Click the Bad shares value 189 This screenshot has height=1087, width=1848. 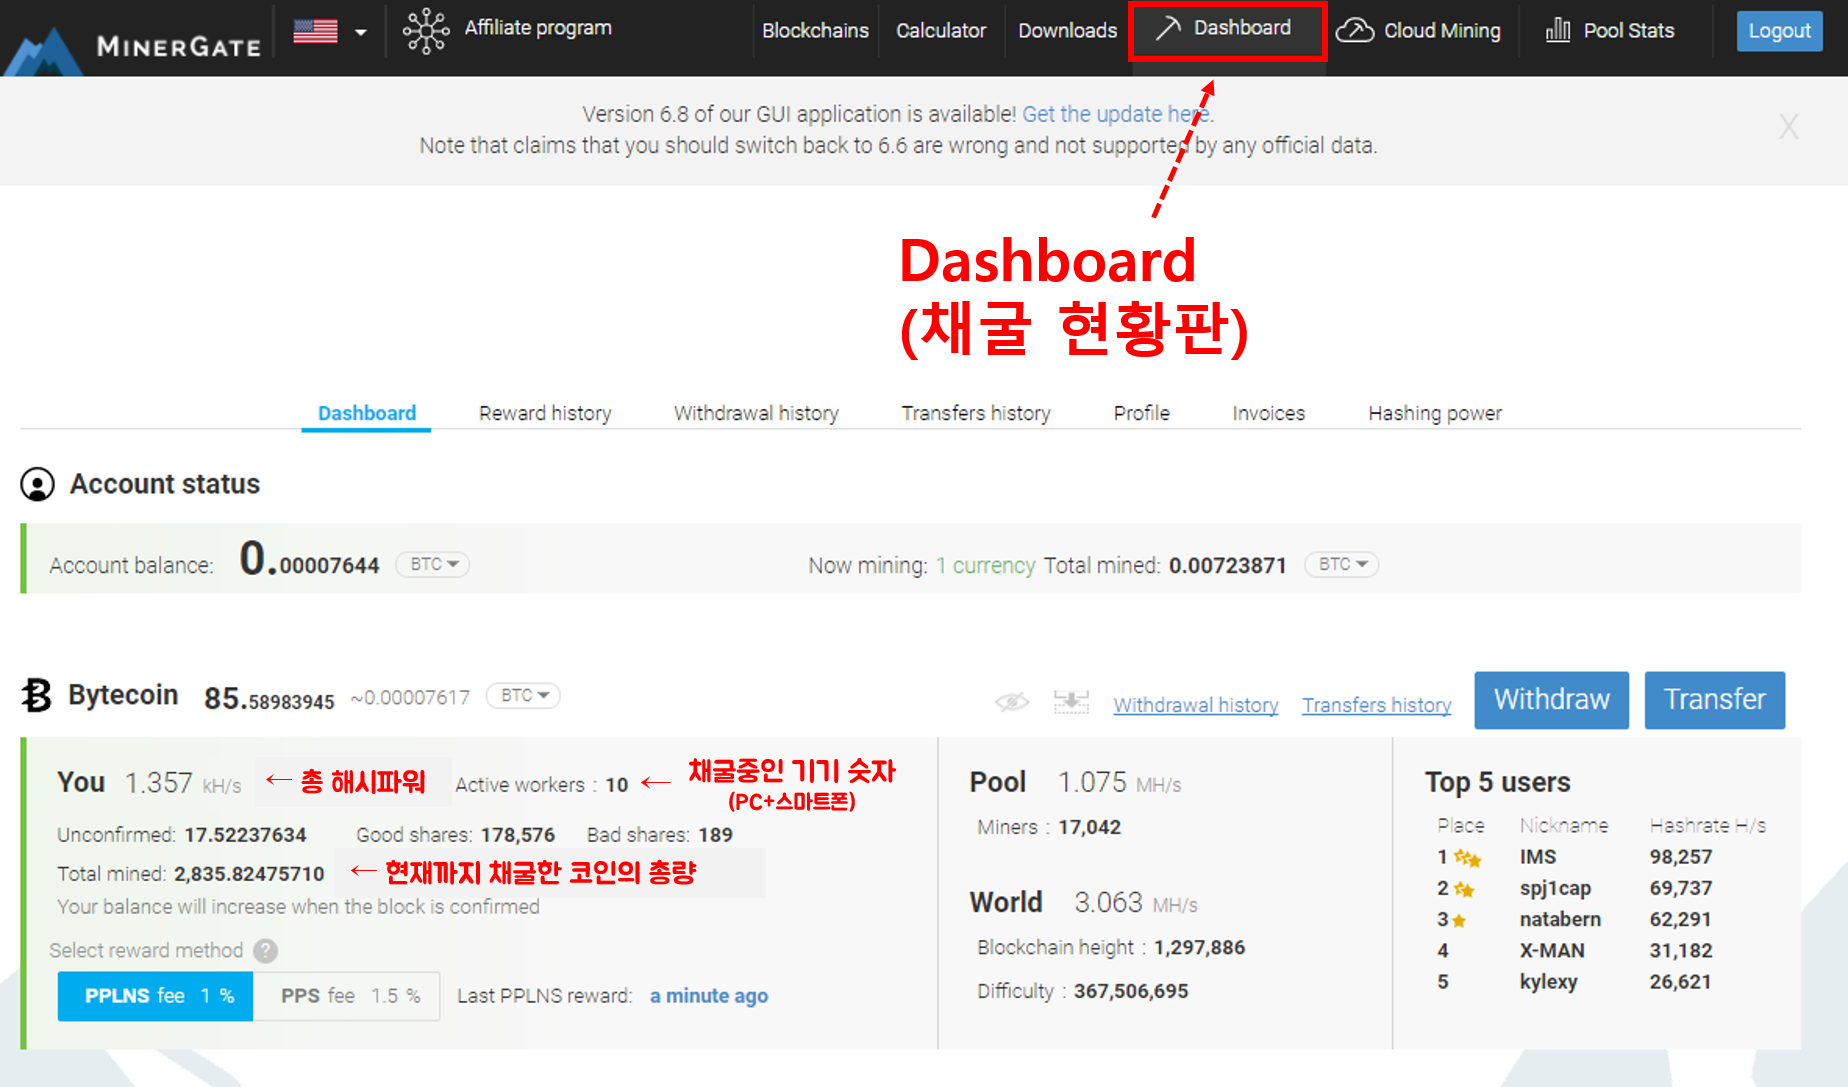point(715,835)
